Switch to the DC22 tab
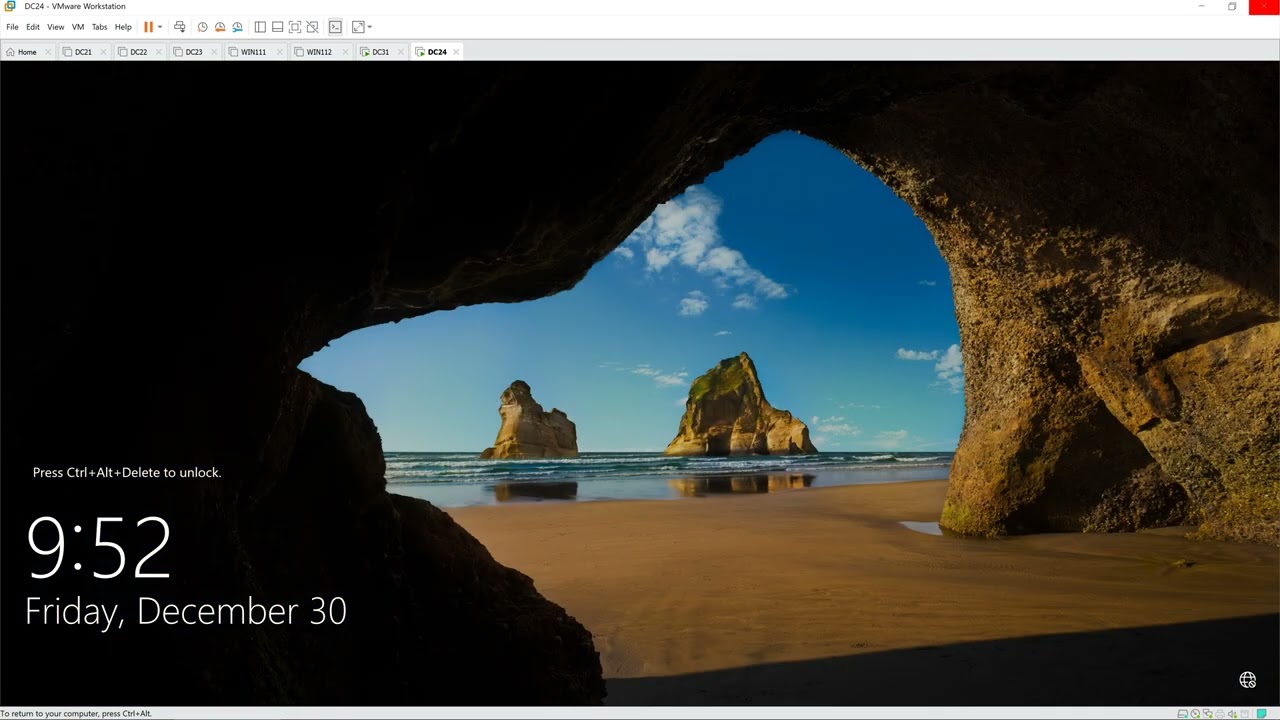 pyautogui.click(x=138, y=52)
